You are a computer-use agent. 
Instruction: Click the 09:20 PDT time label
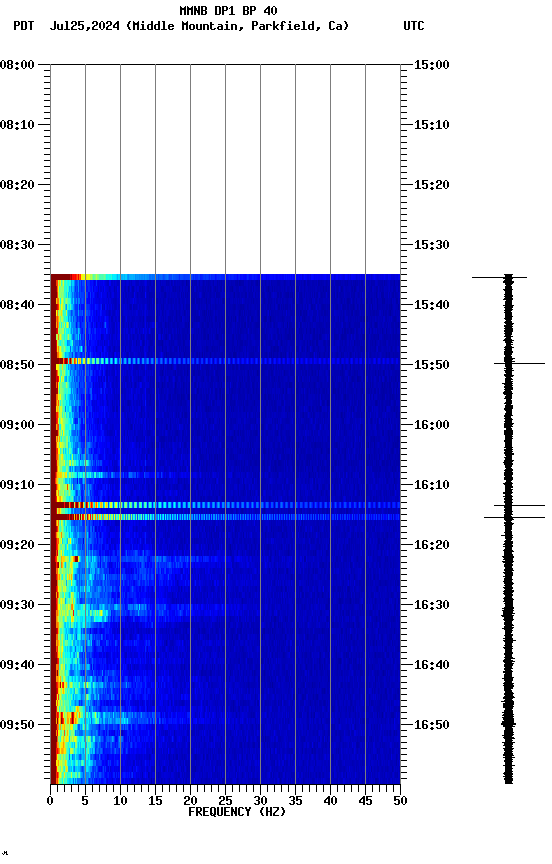pos(17,545)
